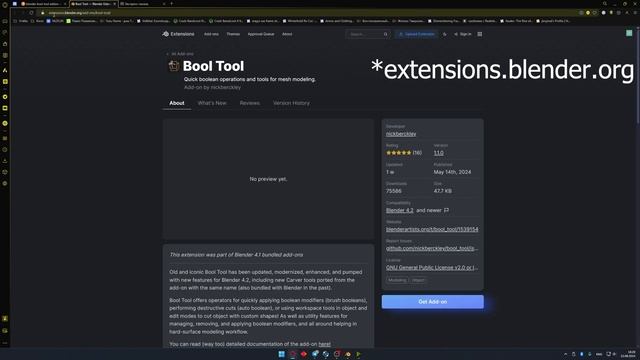Go back to All Add-ons
640x360 pixels.
tap(180, 54)
